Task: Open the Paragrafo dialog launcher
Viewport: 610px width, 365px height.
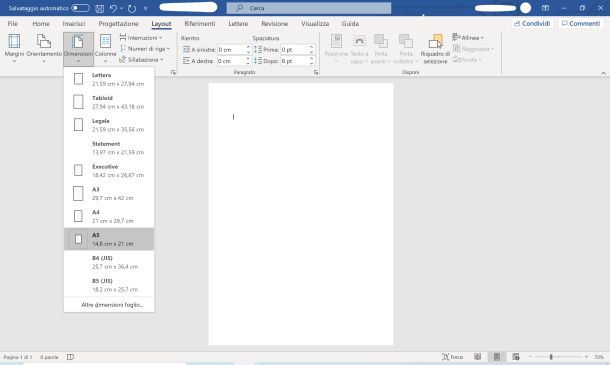Action: (x=316, y=72)
